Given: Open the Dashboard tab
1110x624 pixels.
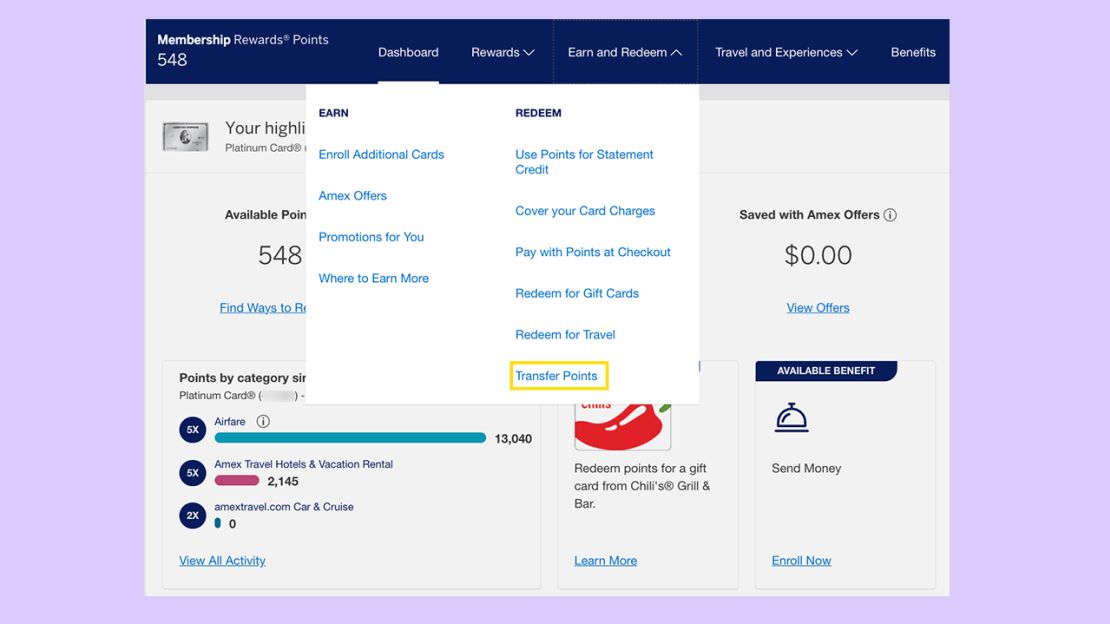Looking at the screenshot, I should click(x=408, y=52).
